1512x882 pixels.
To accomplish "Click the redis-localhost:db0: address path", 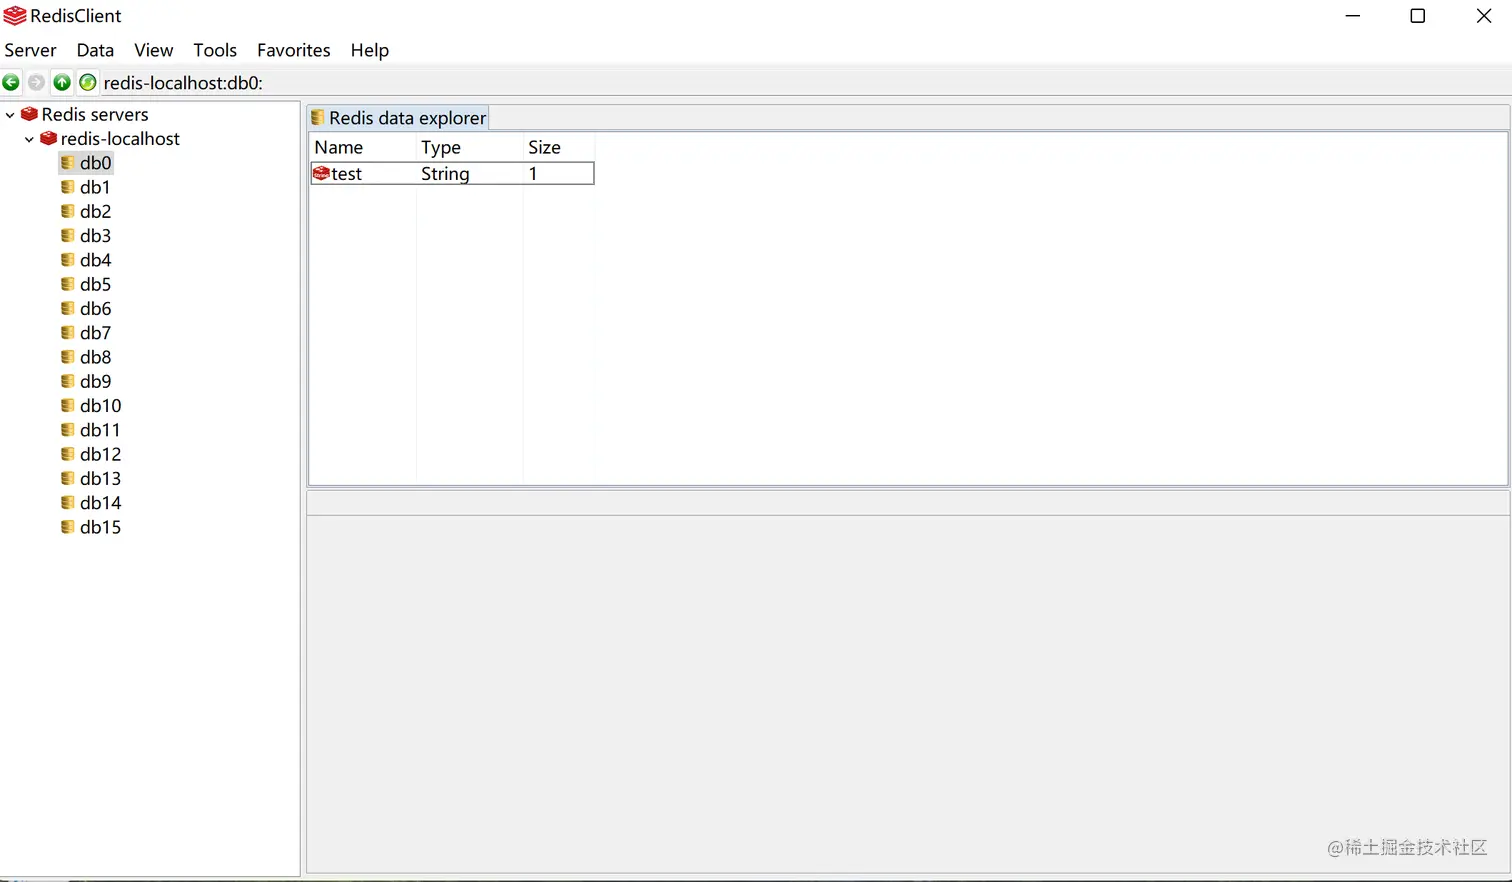I will coord(183,83).
